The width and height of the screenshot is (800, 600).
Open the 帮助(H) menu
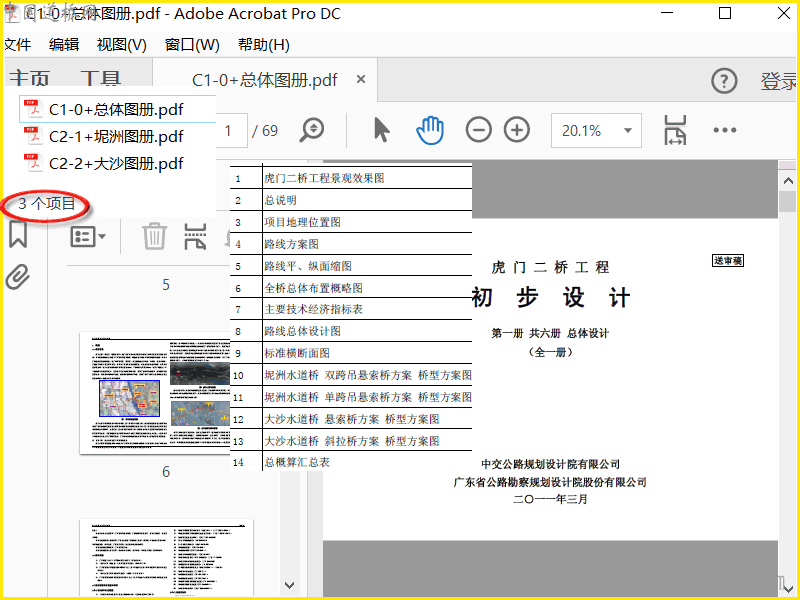click(x=264, y=45)
